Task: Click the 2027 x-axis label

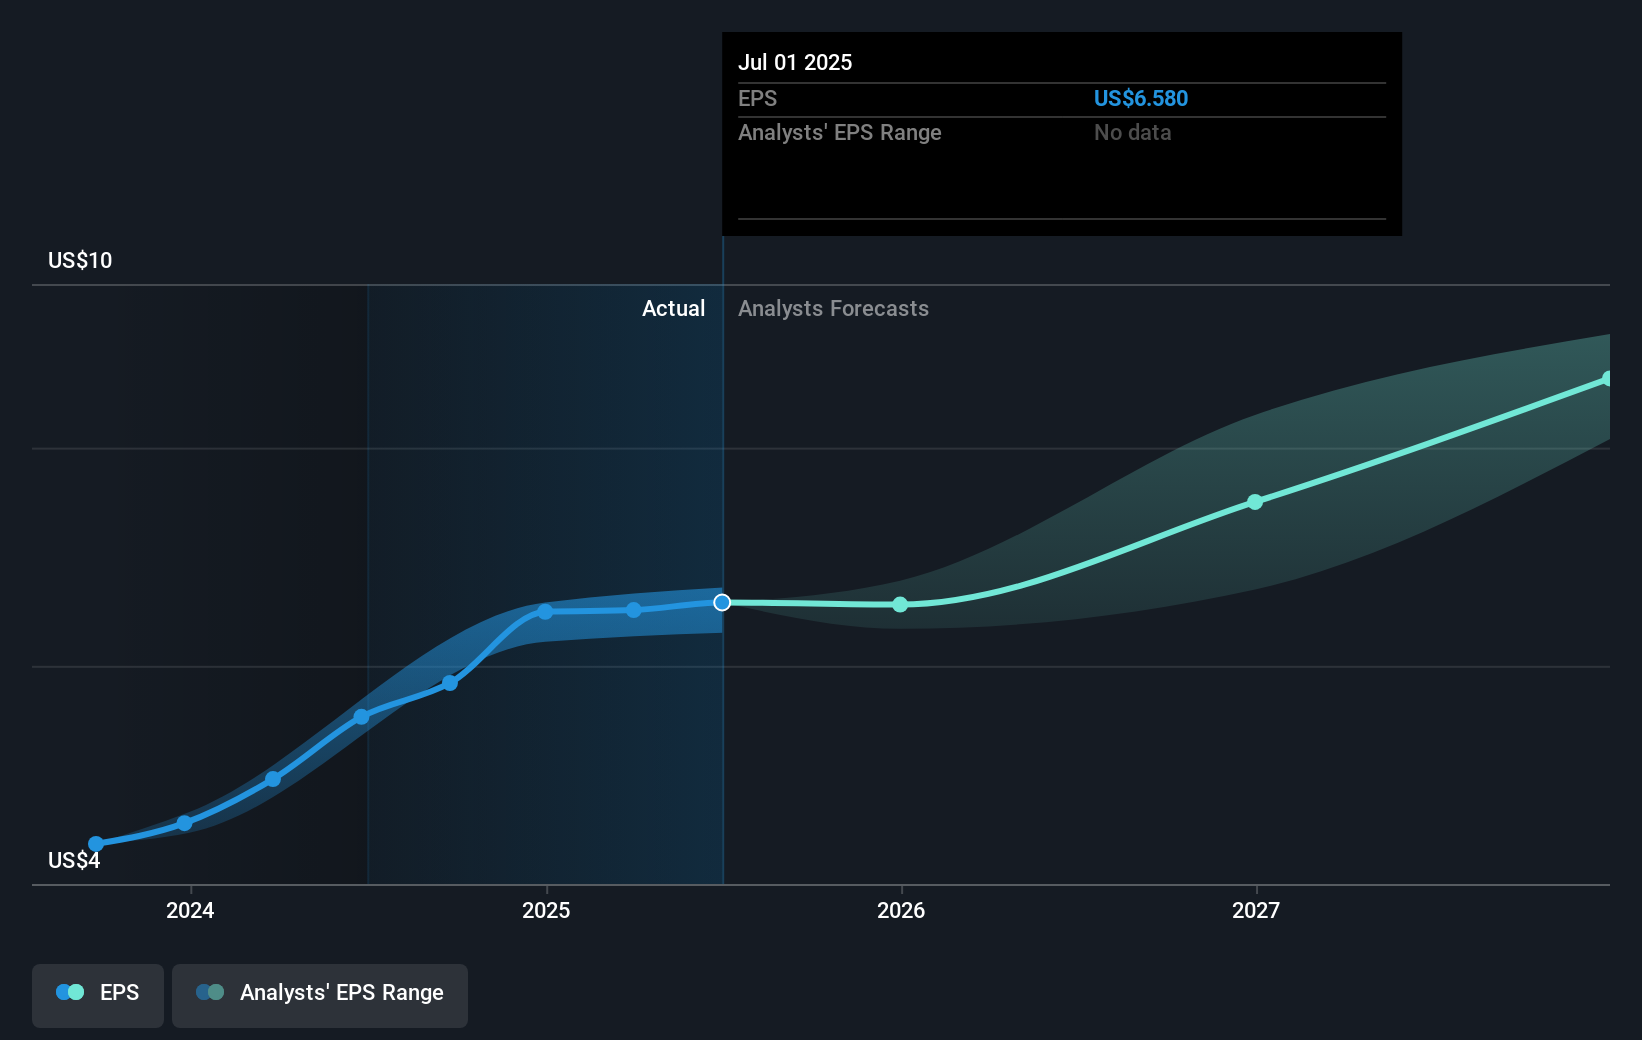Action: (x=1256, y=910)
